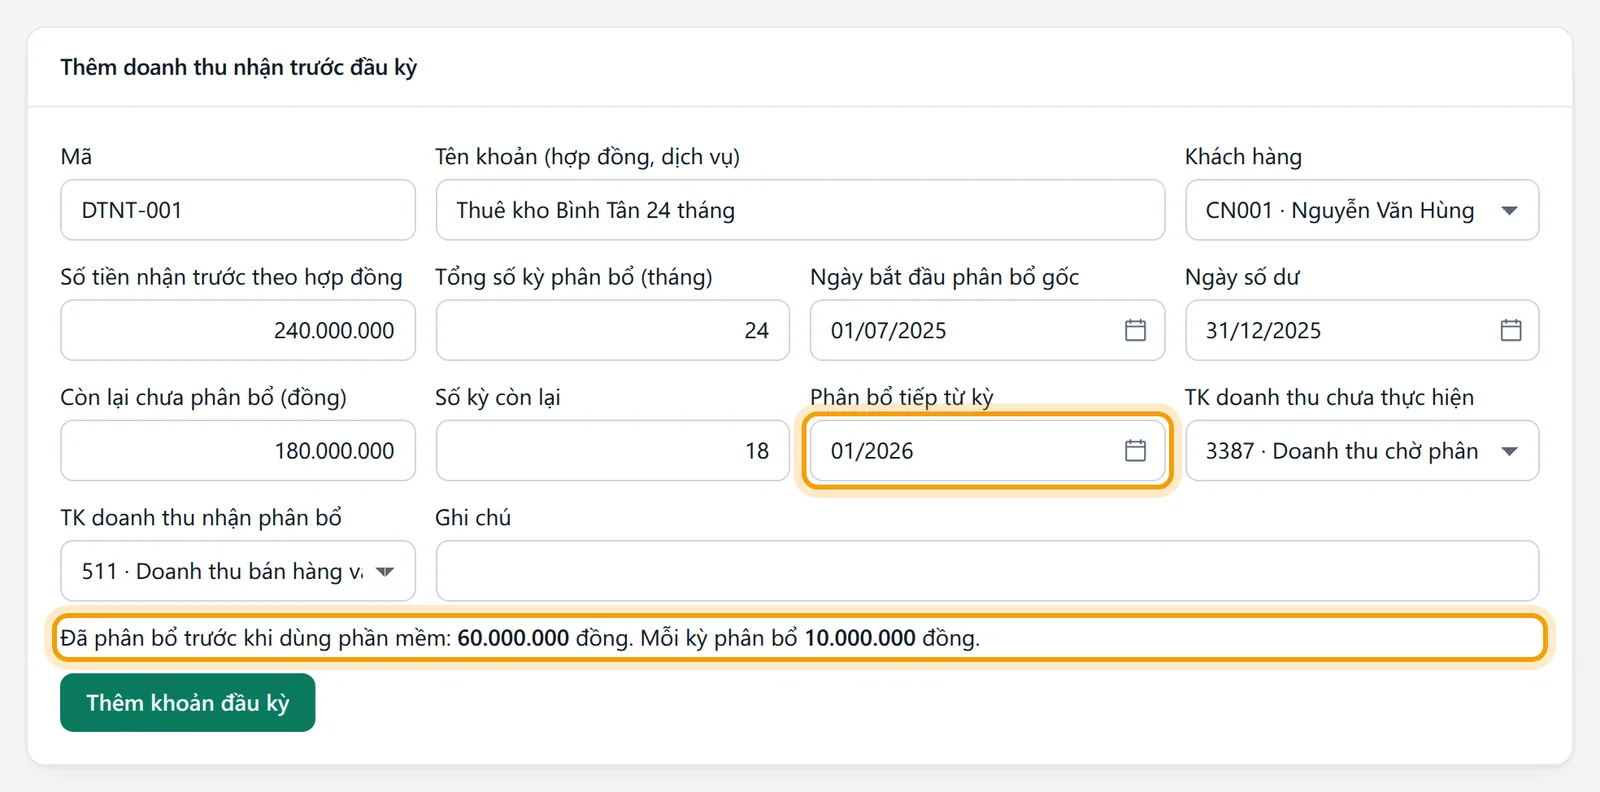Expand the Khách hàng dropdown

click(x=1362, y=210)
